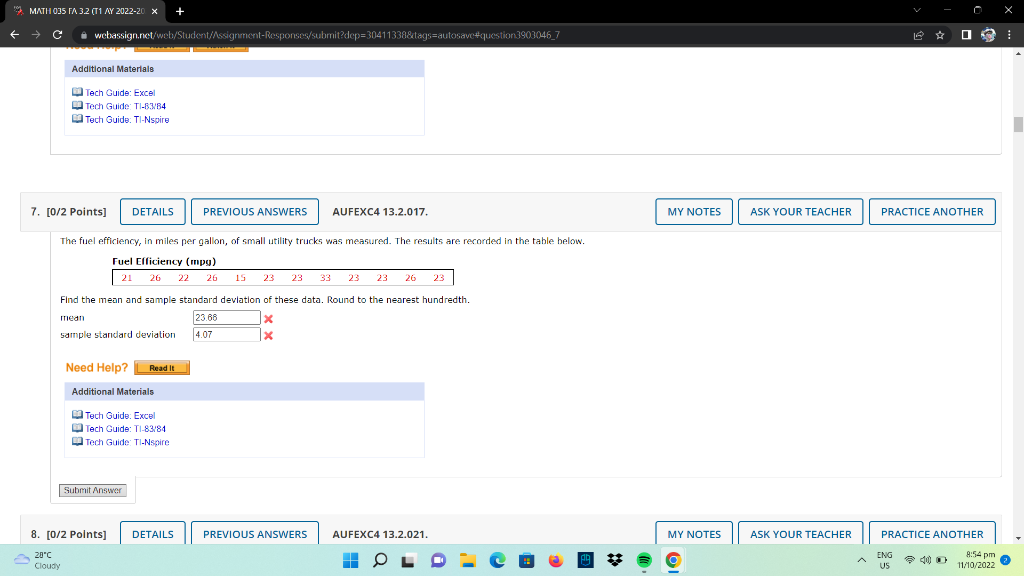Screen dimensions: 1024x576
Task: Open a new browser tab
Action: pyautogui.click(x=180, y=11)
